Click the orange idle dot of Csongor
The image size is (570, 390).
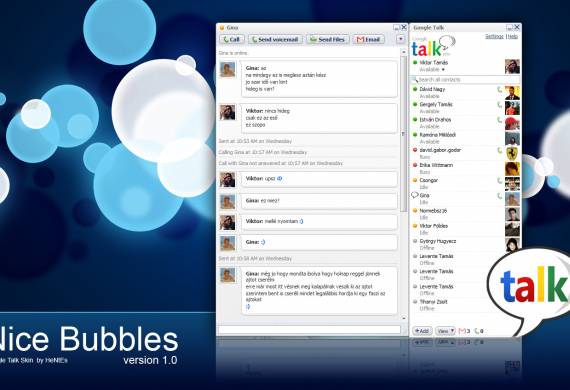[415, 180]
